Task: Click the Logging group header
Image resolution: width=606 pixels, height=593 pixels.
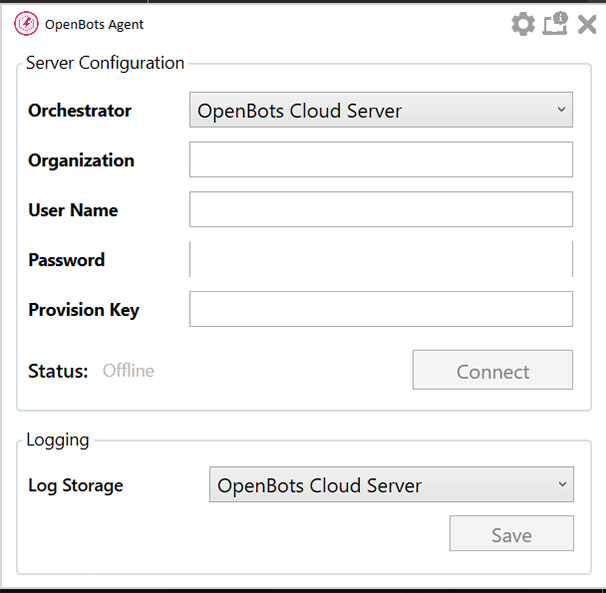Action: point(58,440)
